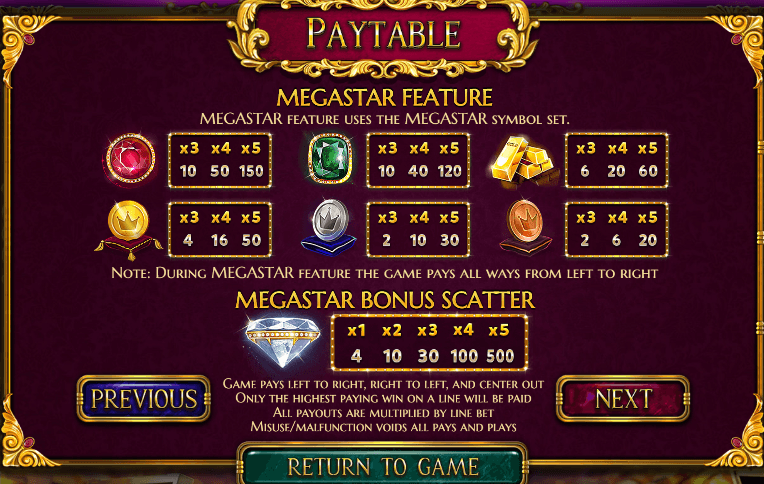Go to the PREVIOUS paytable page
The image size is (764, 484).
click(x=144, y=399)
